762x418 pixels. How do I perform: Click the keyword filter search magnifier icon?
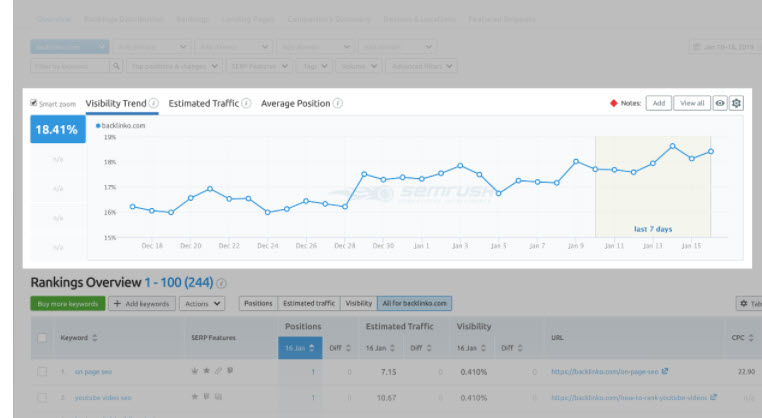click(116, 66)
